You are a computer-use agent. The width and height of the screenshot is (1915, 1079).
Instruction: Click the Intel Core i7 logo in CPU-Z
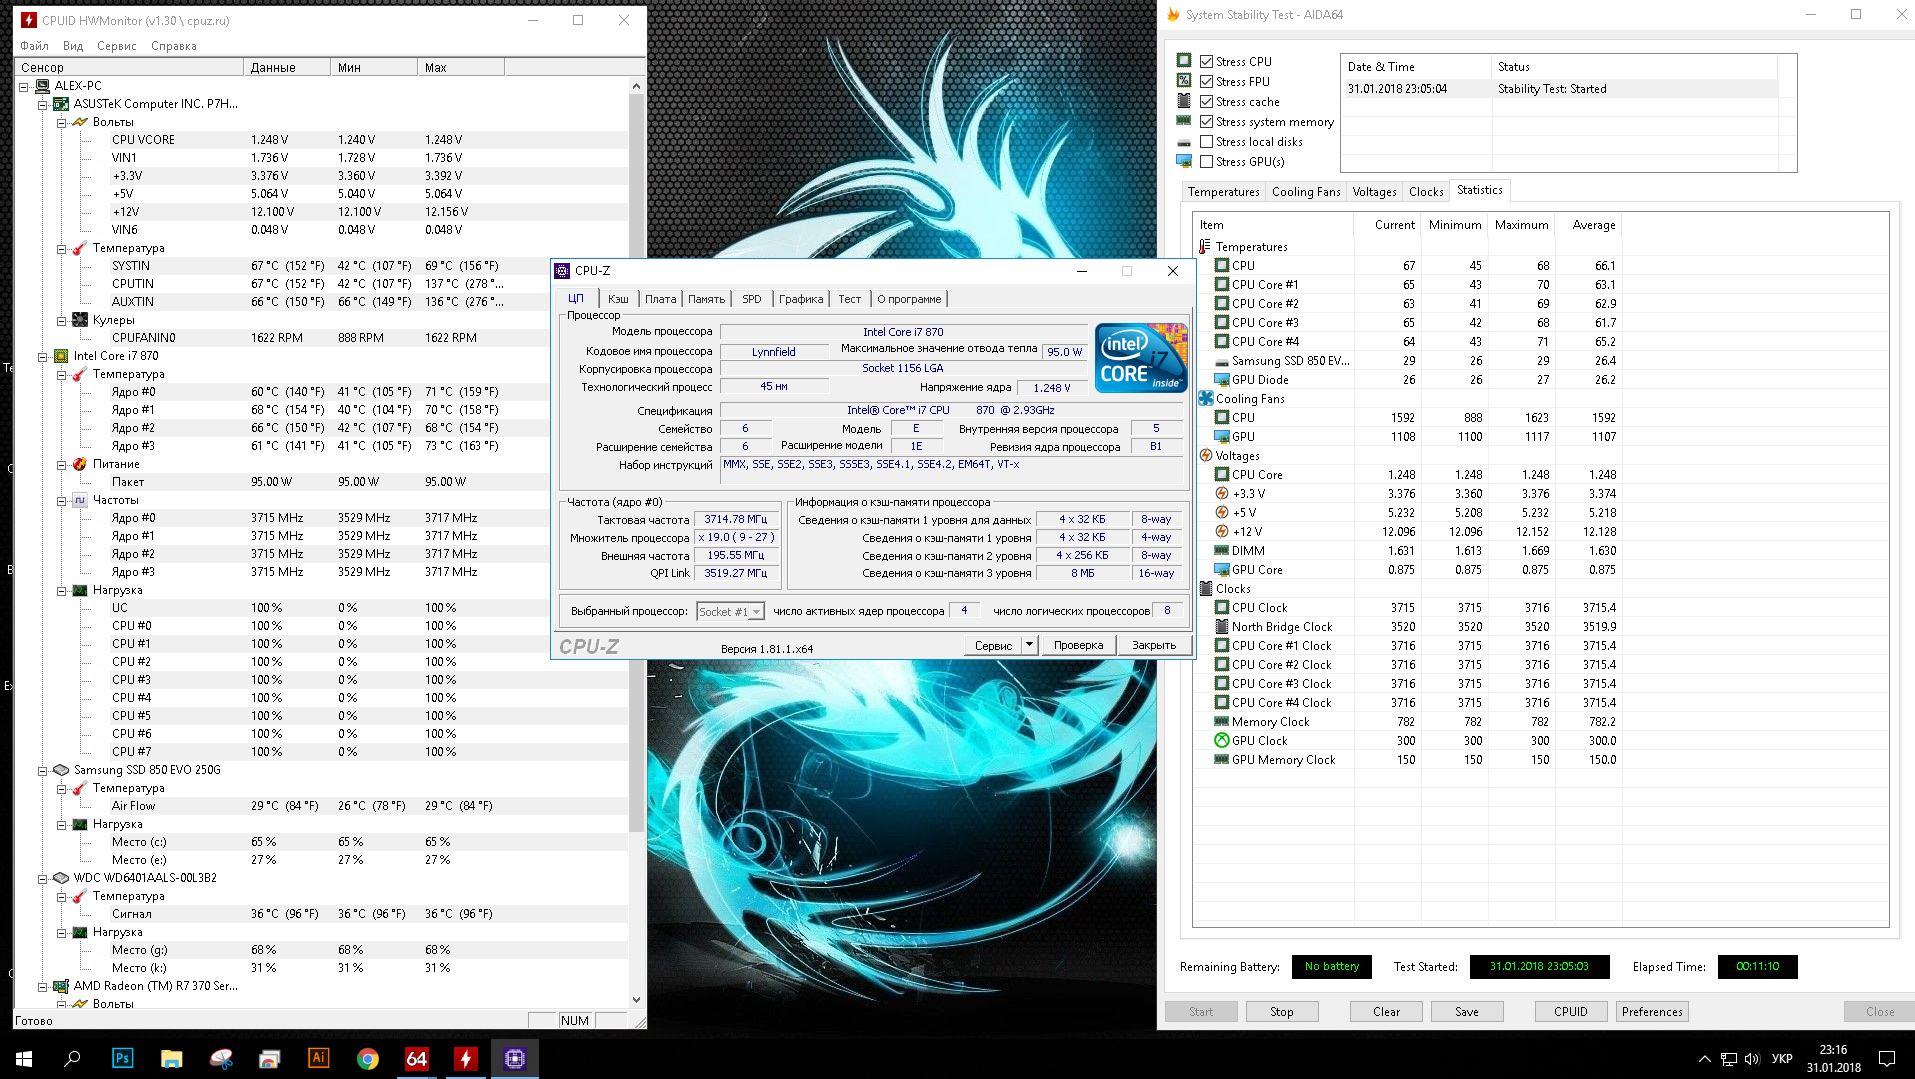[x=1141, y=356]
